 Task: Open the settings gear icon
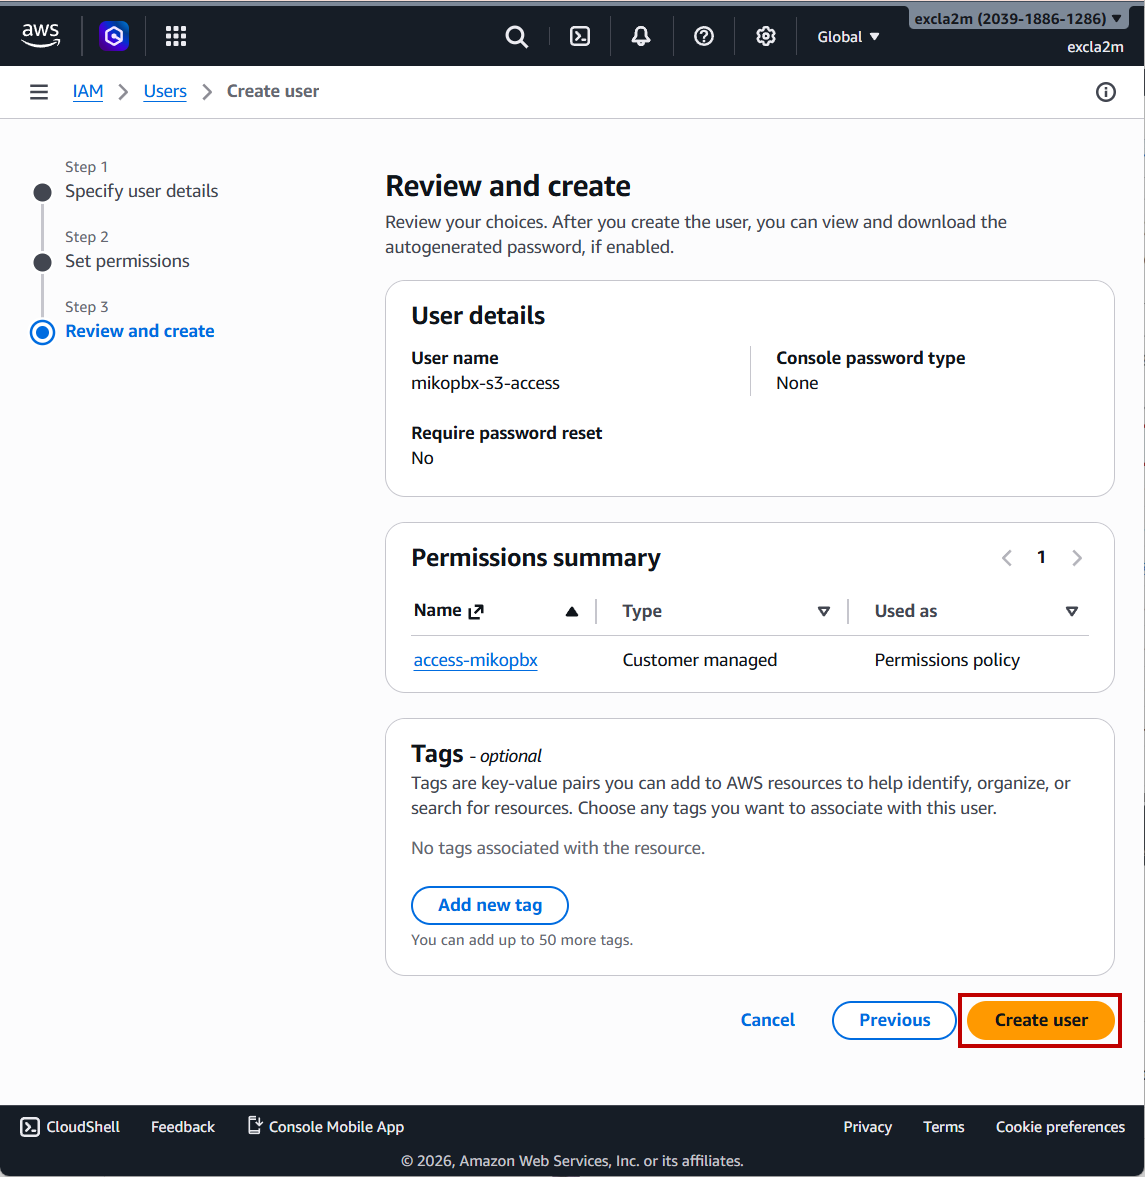(x=766, y=37)
